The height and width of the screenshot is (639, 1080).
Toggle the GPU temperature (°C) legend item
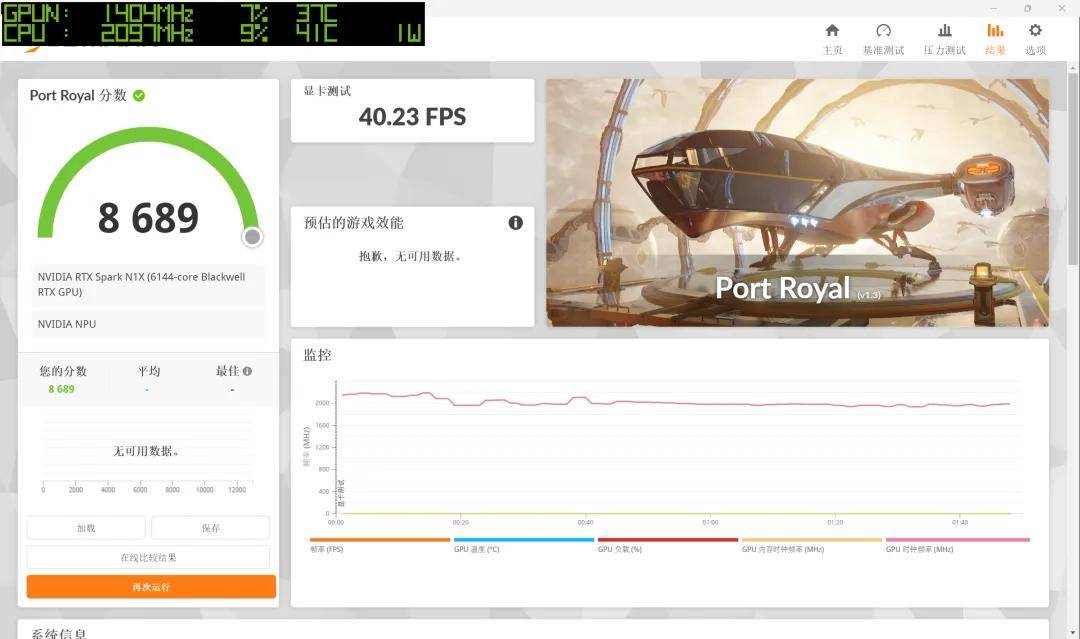coord(523,545)
